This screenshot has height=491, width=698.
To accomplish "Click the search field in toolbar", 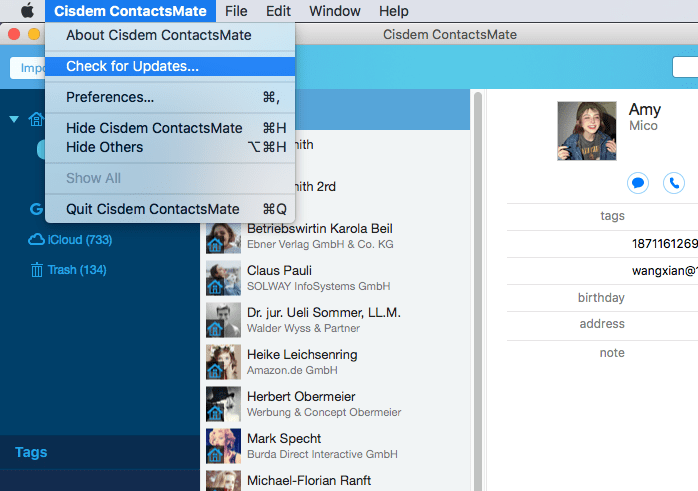I will (x=685, y=67).
